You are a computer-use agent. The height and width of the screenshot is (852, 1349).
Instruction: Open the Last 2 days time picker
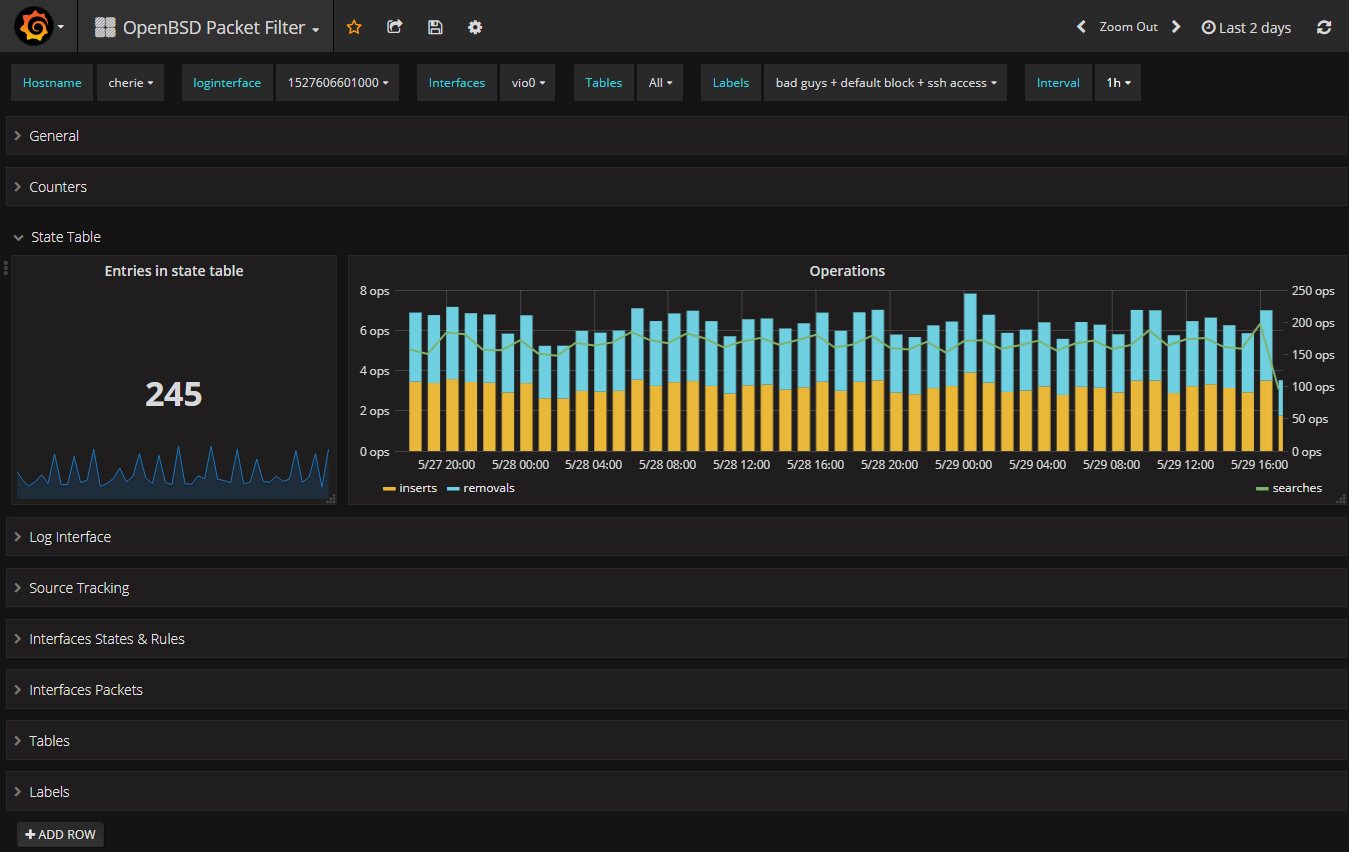[1246, 28]
